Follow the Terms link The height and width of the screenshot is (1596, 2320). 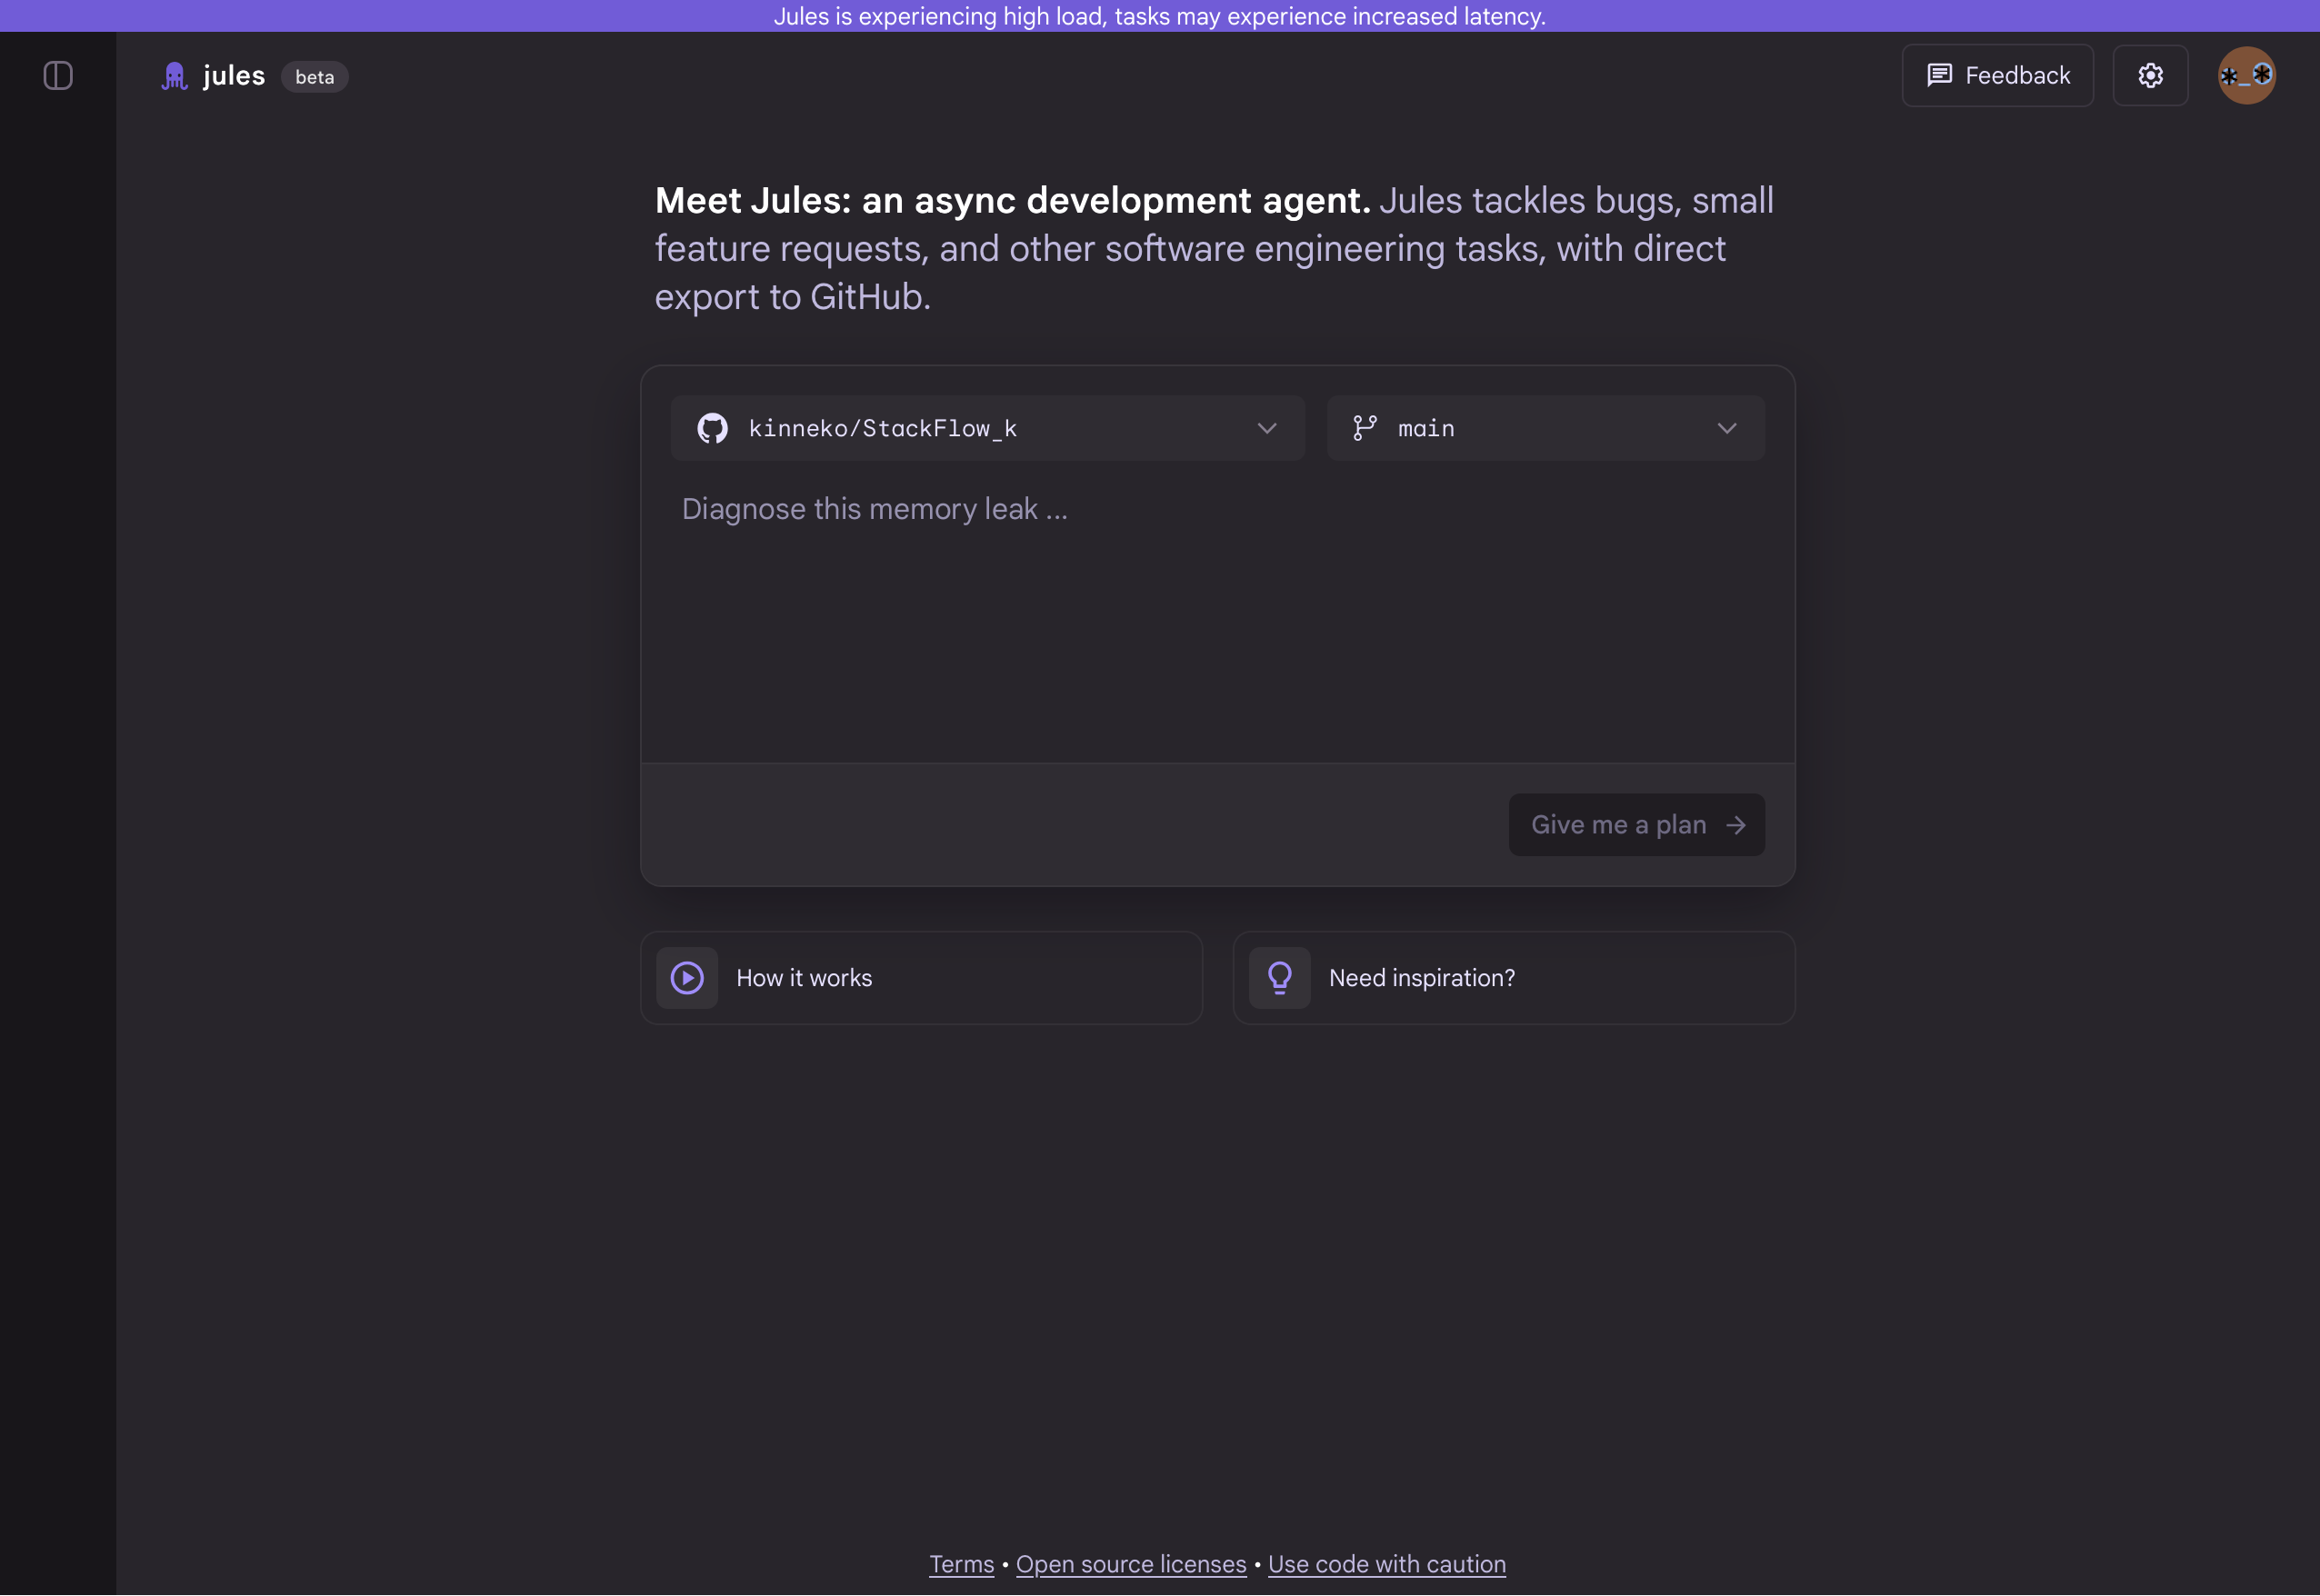[961, 1564]
